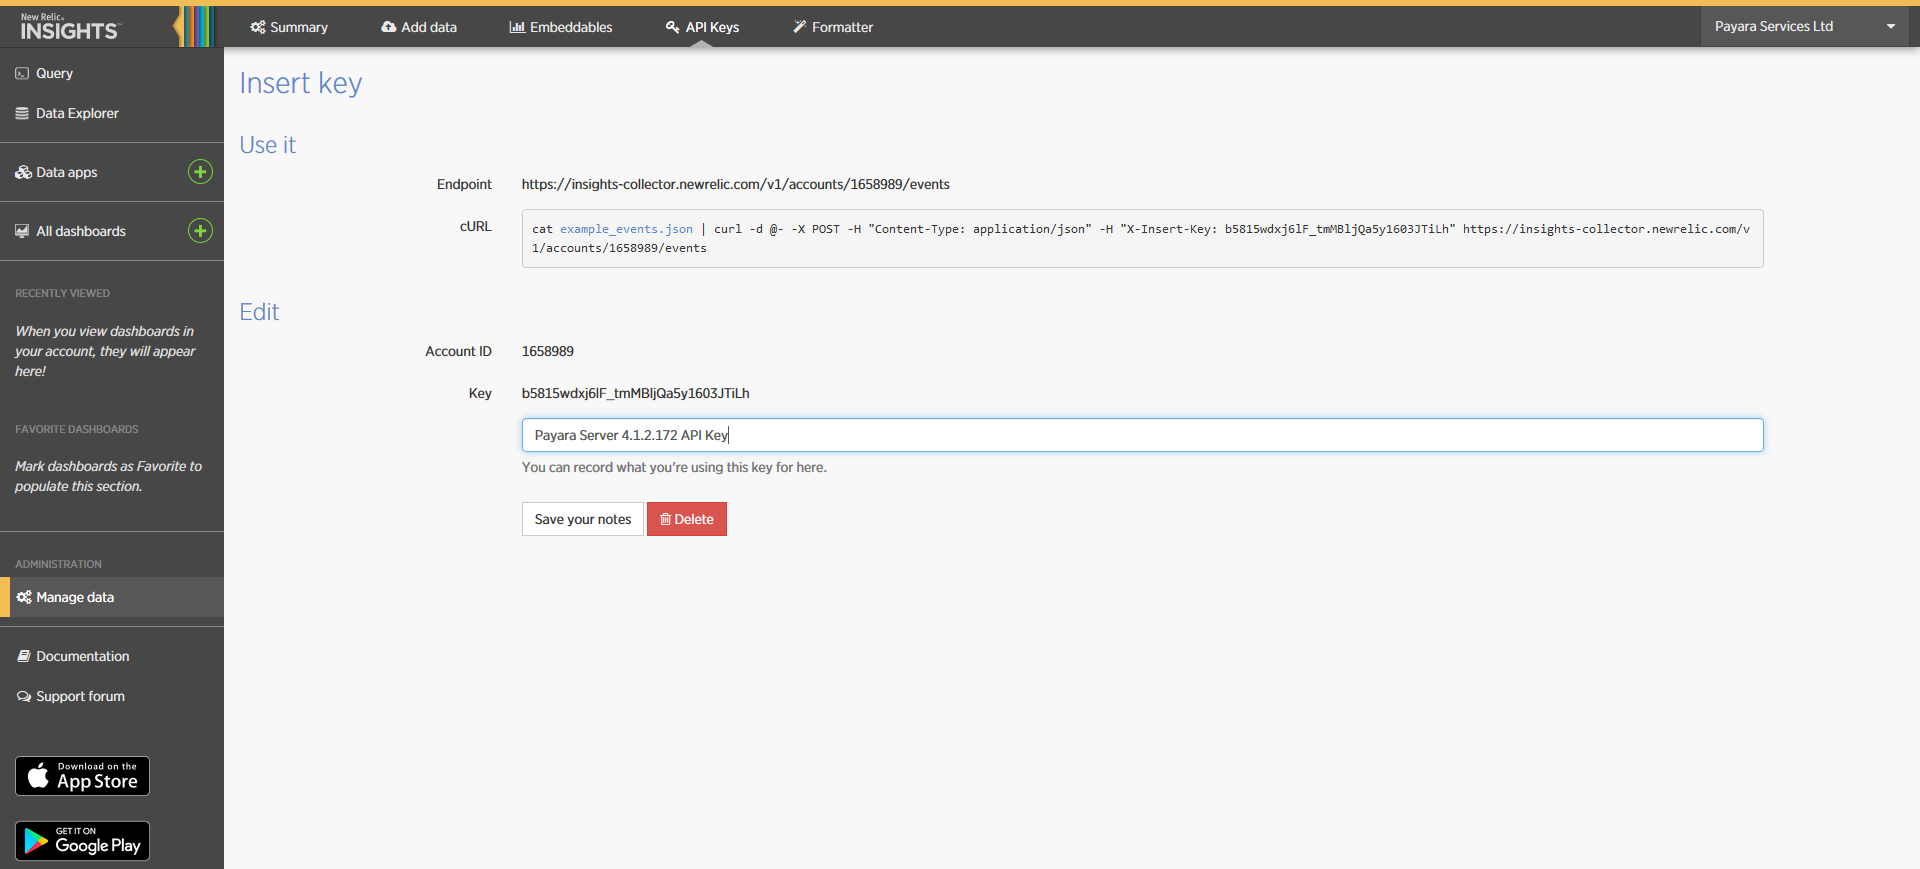
Task: Click the New Relic Insights logo
Action: (x=70, y=27)
